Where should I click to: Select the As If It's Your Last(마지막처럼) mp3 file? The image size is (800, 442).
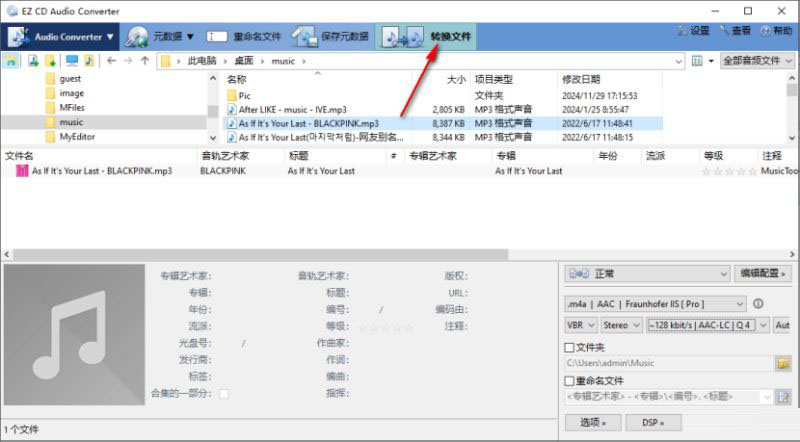point(321,137)
